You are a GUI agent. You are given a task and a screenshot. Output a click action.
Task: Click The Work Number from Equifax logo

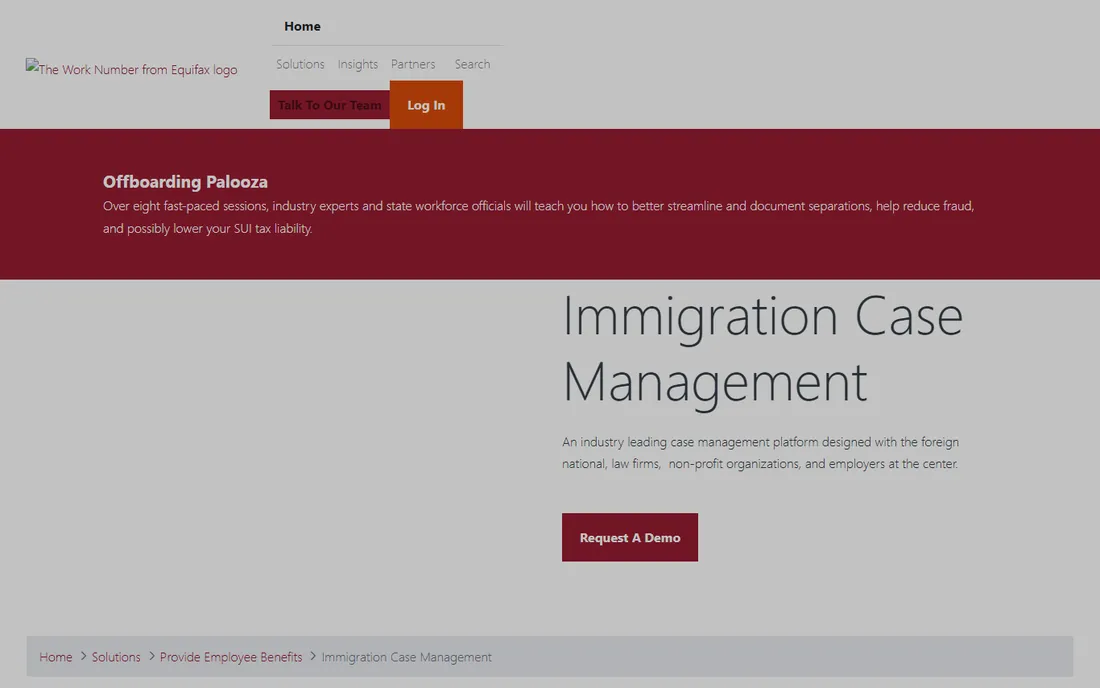[132, 69]
